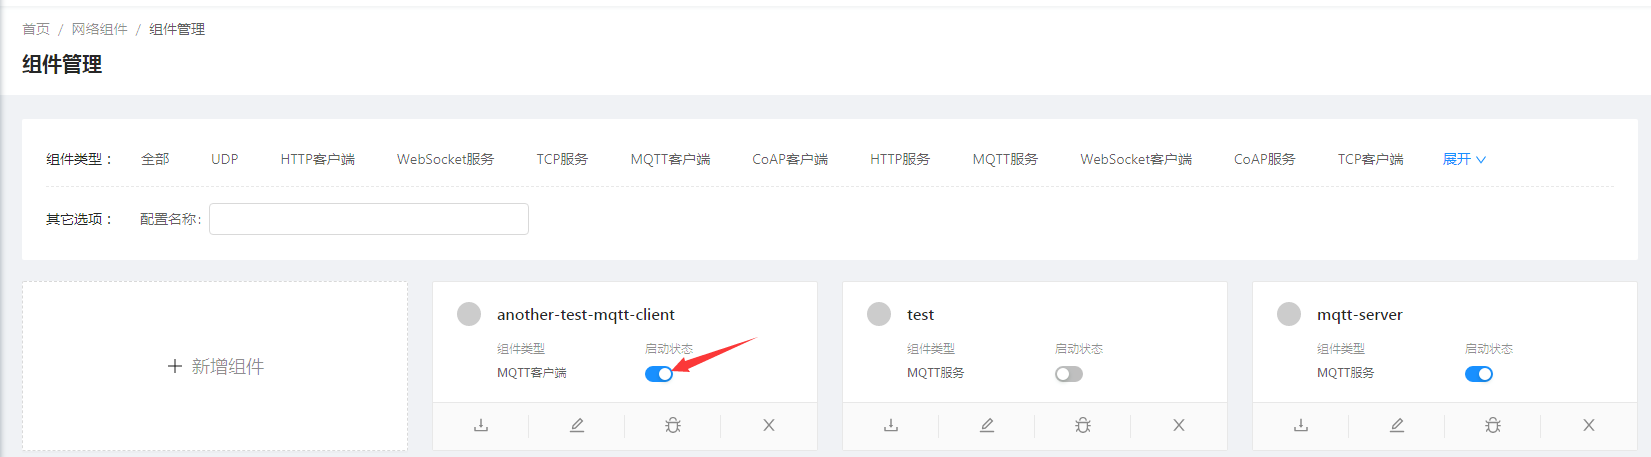The height and width of the screenshot is (457, 1651).
Task: Delete the another-test-mqtt-client component
Action: [x=769, y=425]
